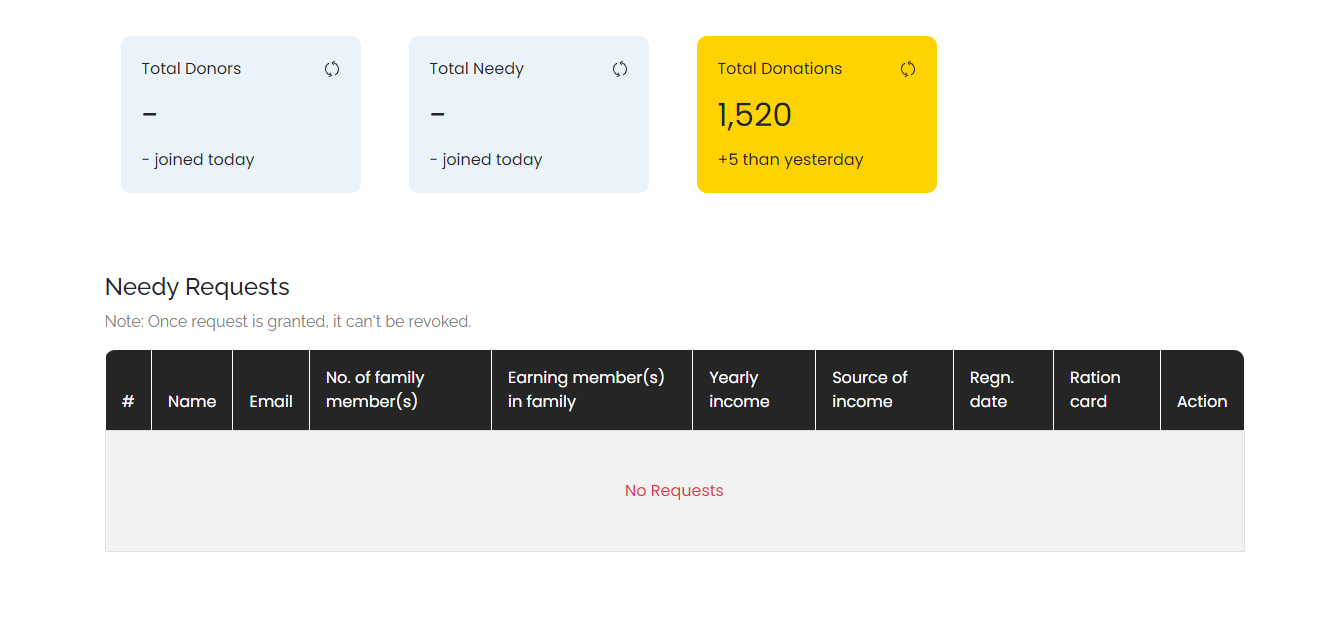Click the 1,520 donations figure
The width and height of the screenshot is (1339, 620).
[x=755, y=116]
